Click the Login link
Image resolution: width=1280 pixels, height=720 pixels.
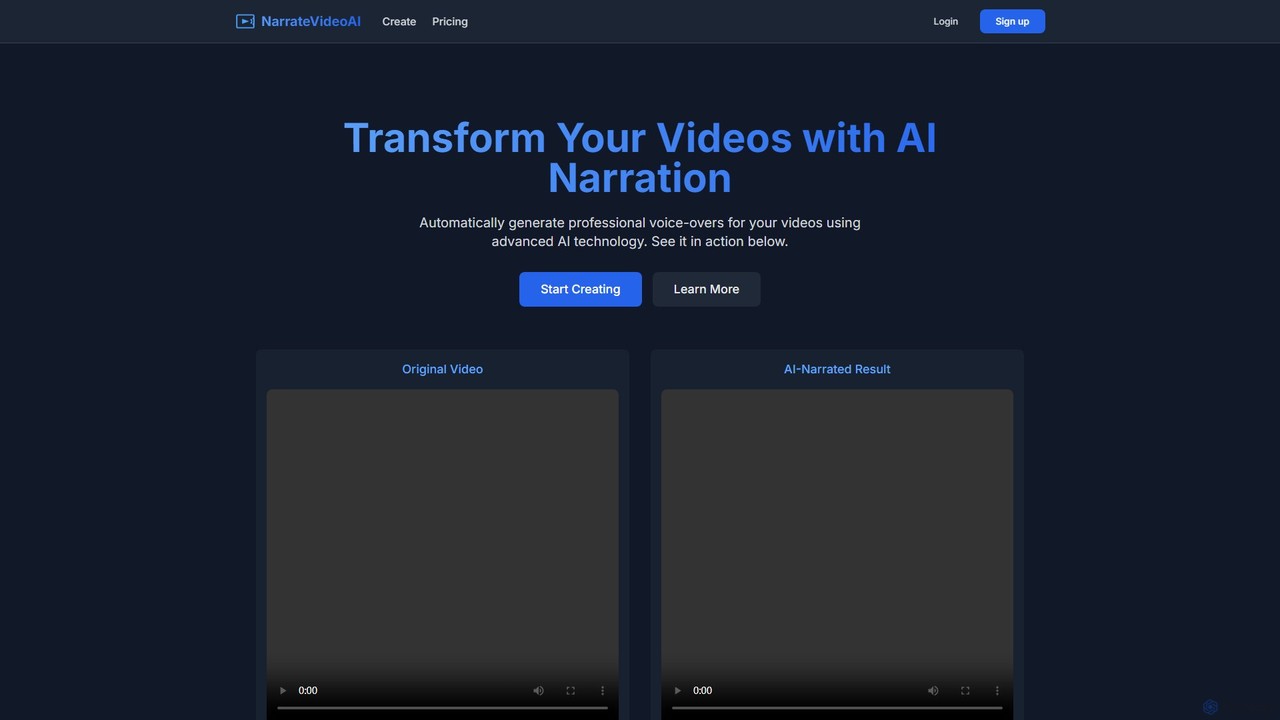pos(946,21)
